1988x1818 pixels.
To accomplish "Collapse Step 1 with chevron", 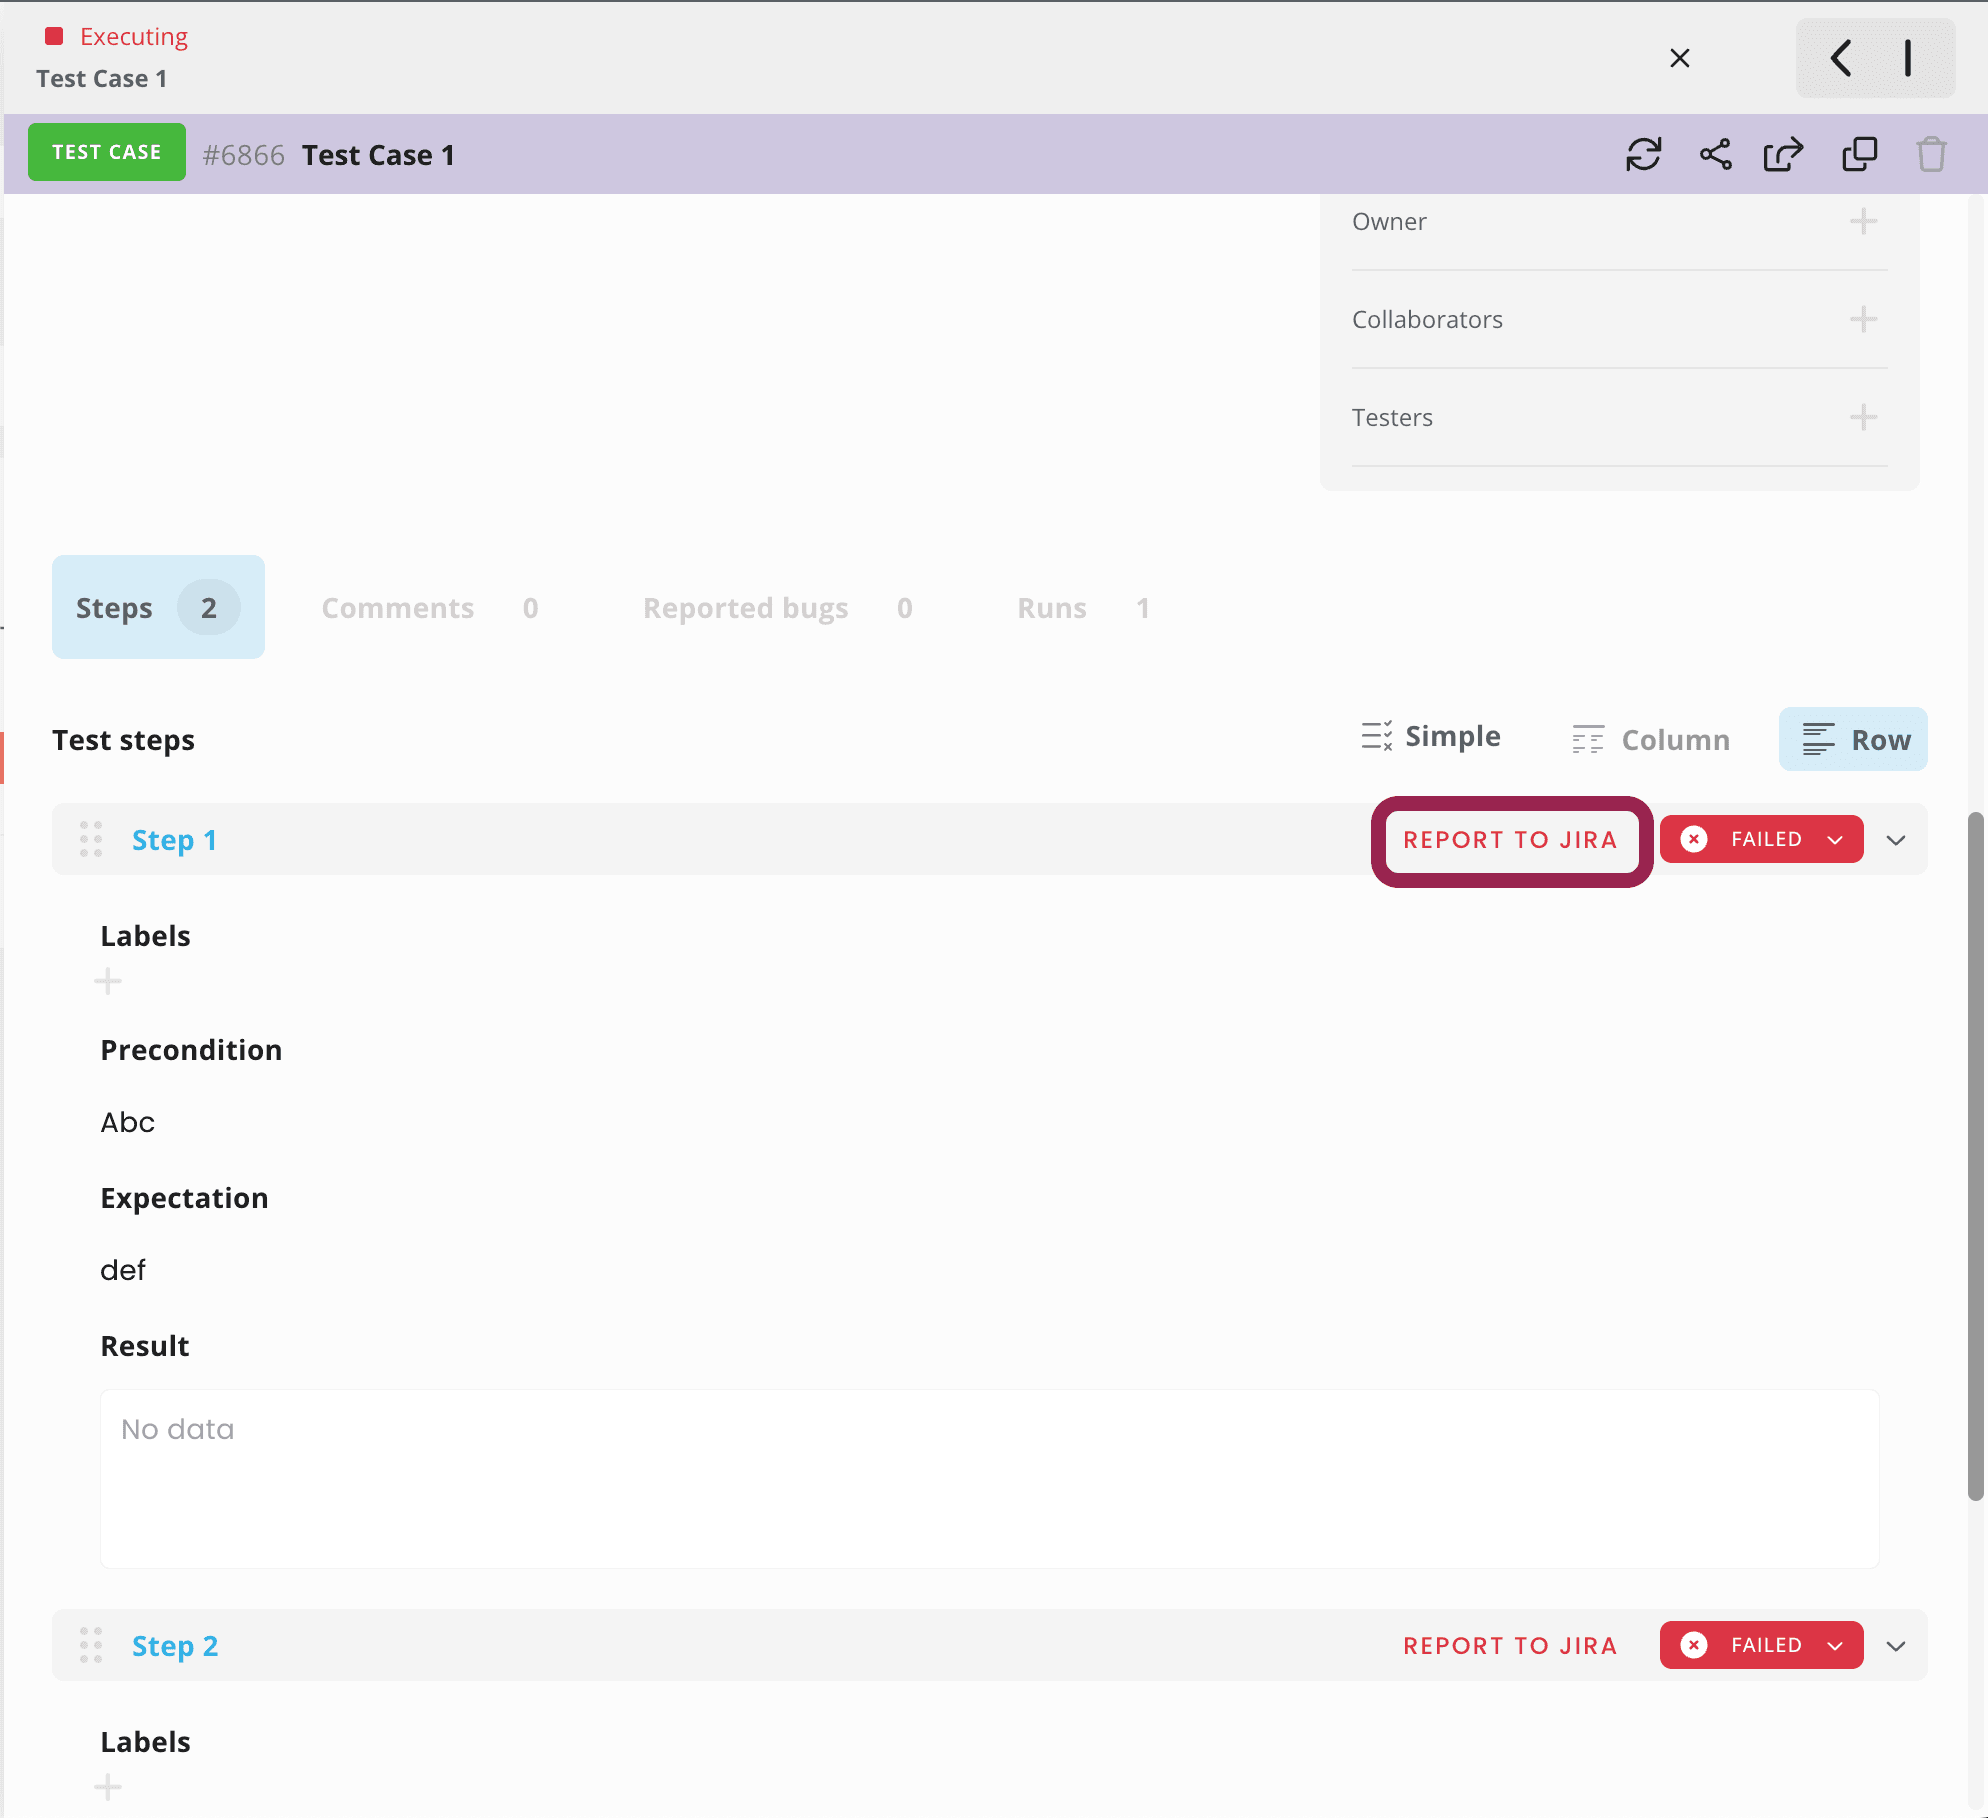I will pos(1896,840).
